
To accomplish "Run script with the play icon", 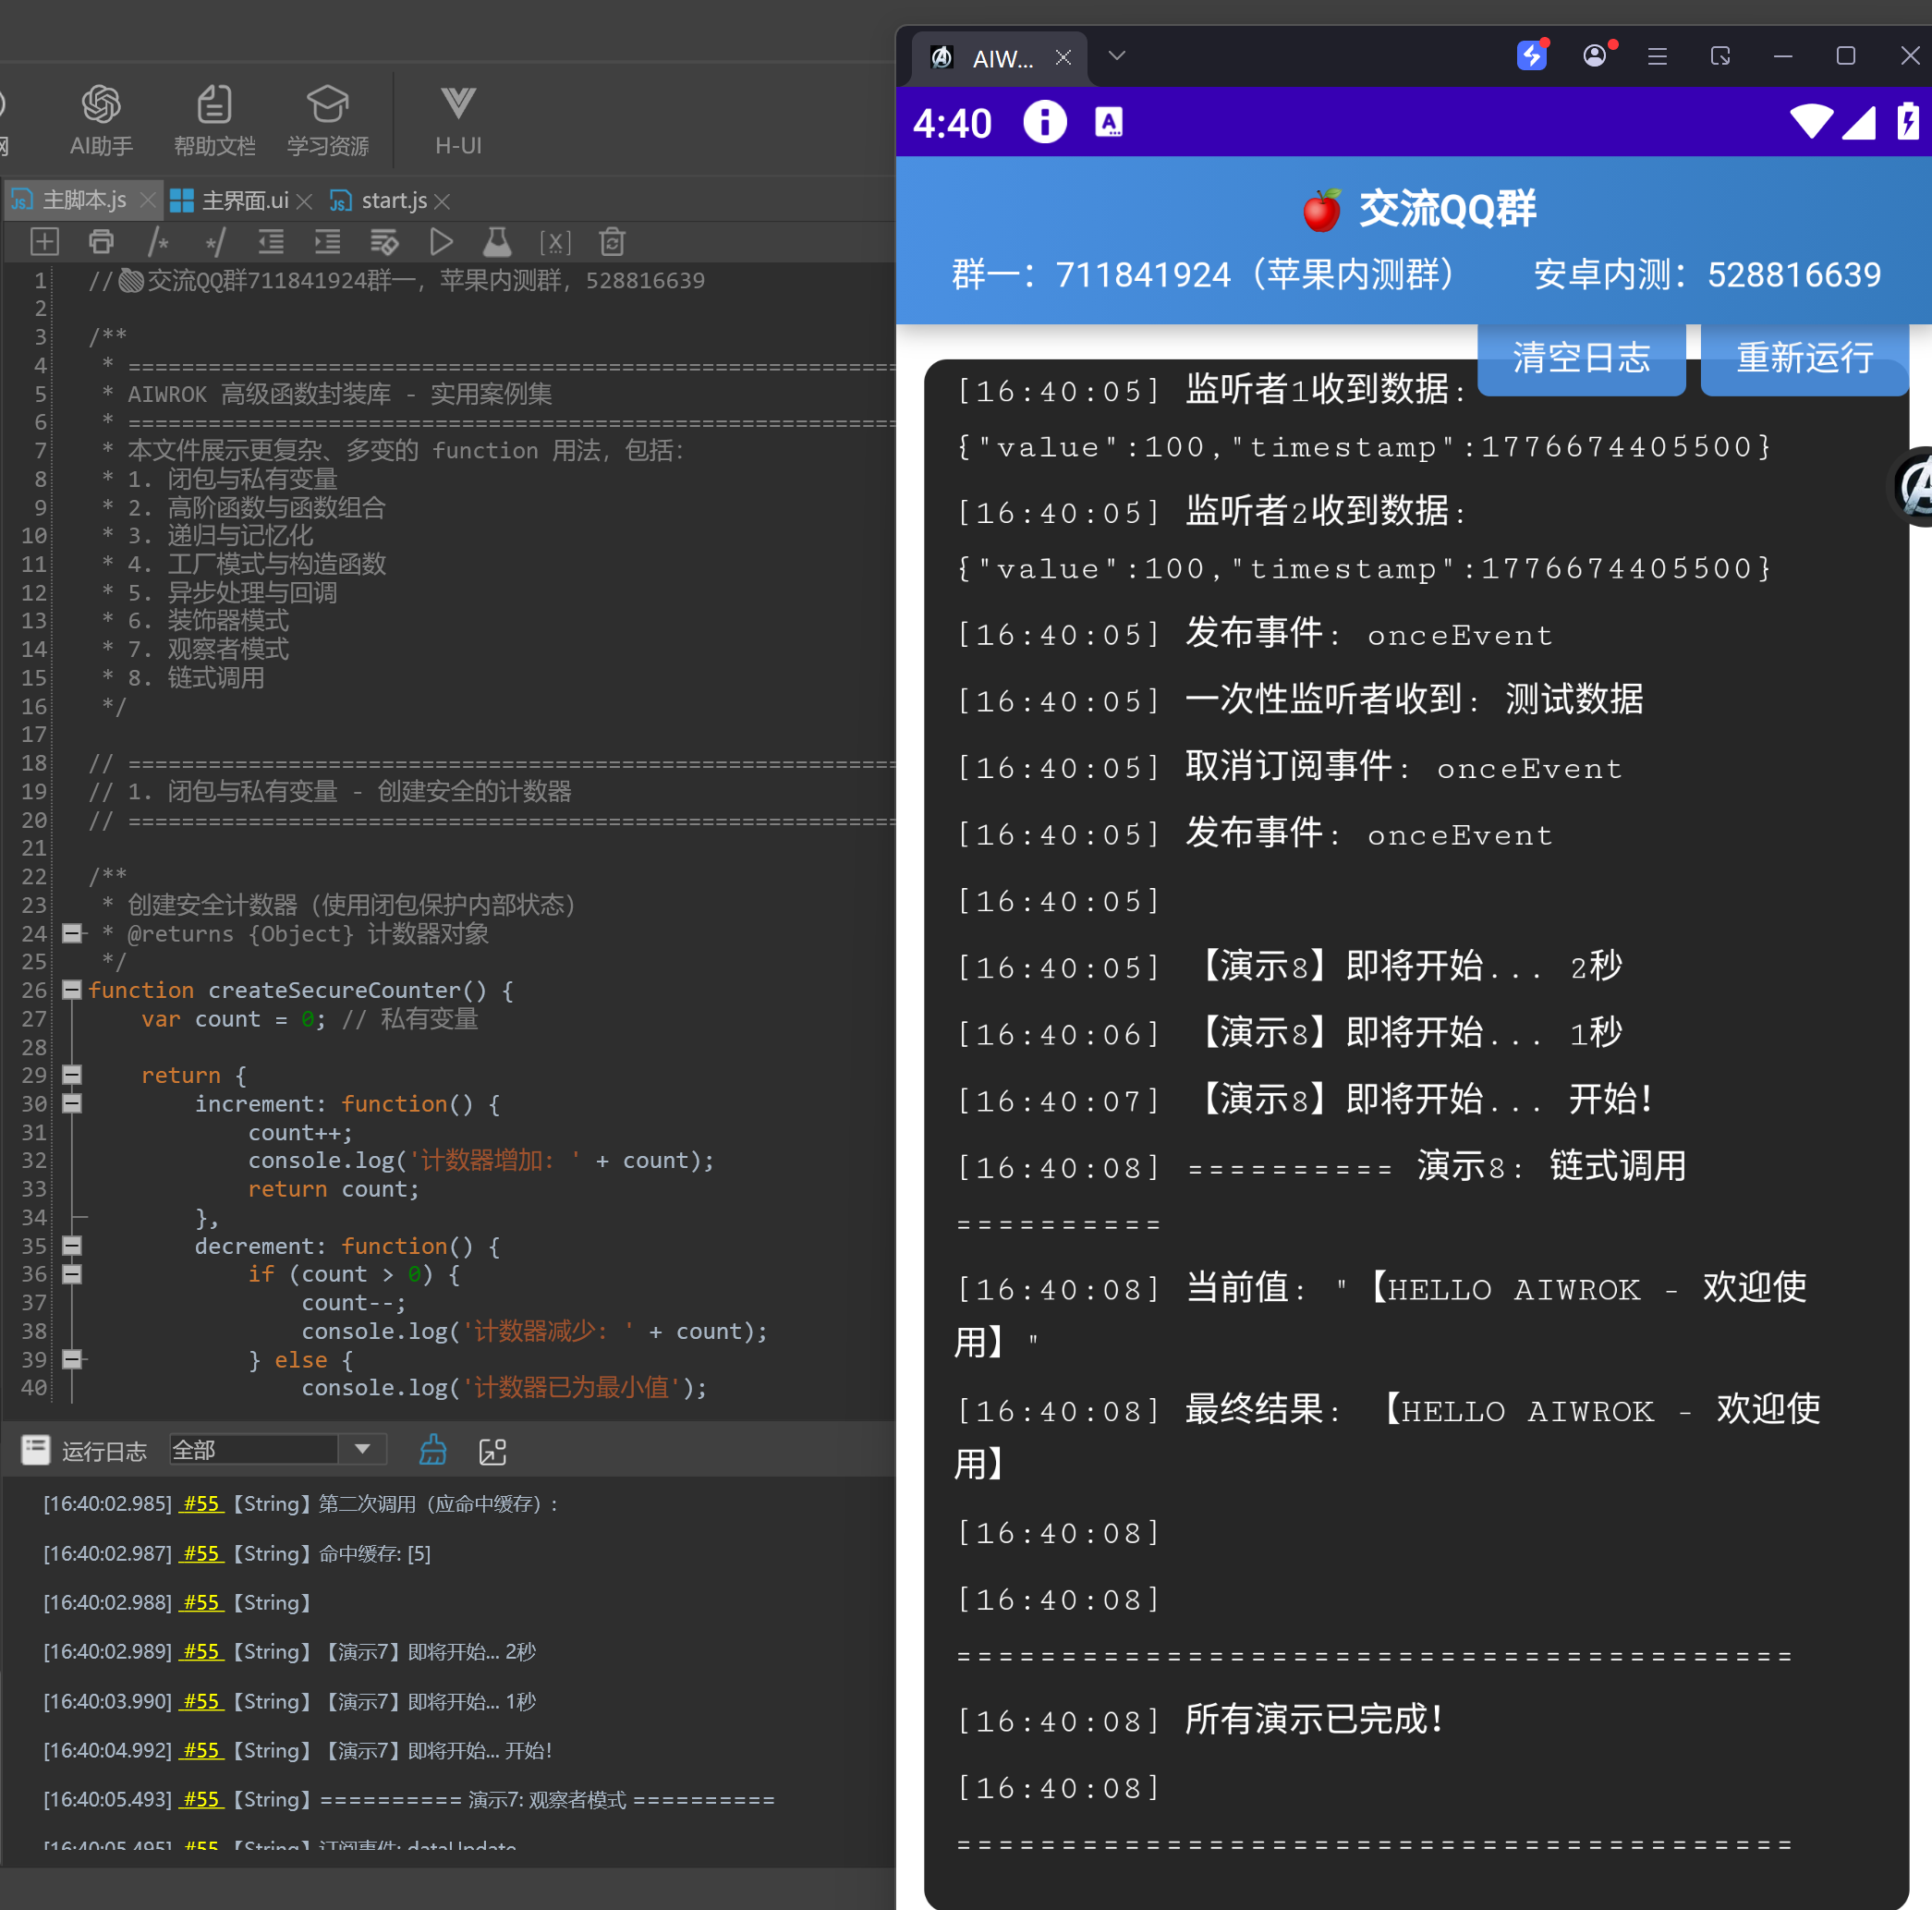I will pyautogui.click(x=441, y=242).
